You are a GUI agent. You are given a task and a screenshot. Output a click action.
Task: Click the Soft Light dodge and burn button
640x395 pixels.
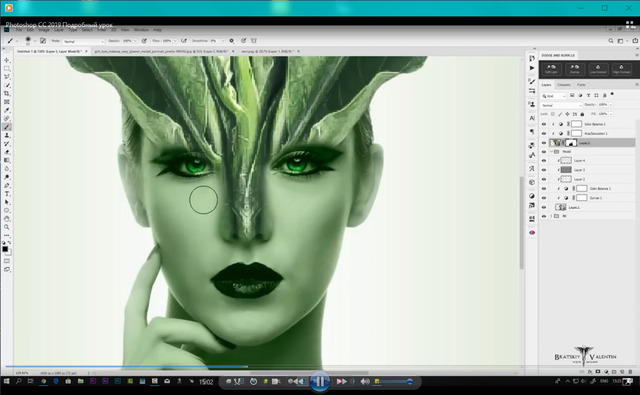point(551,69)
